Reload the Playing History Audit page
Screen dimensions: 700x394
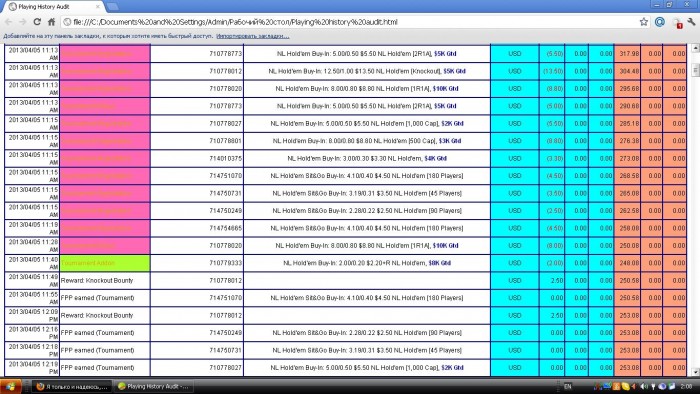point(37,22)
